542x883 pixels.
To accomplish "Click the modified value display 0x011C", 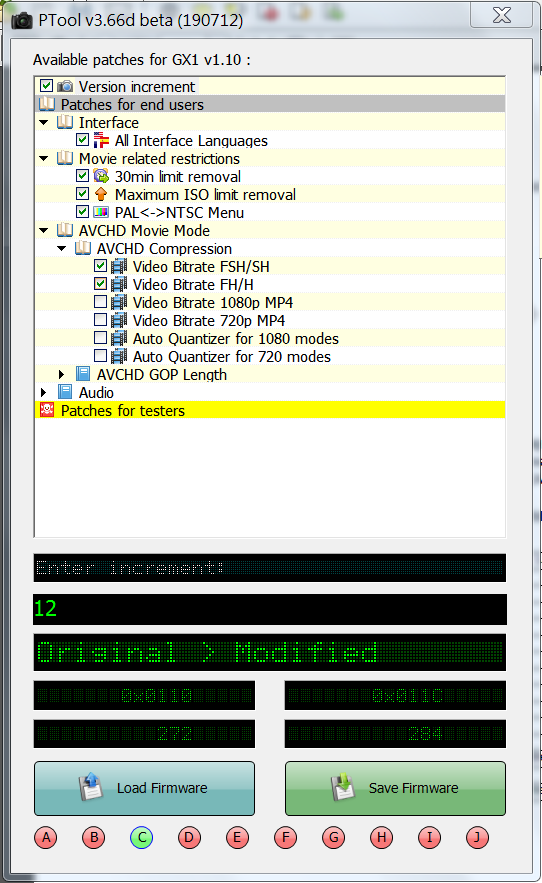I will [x=396, y=695].
